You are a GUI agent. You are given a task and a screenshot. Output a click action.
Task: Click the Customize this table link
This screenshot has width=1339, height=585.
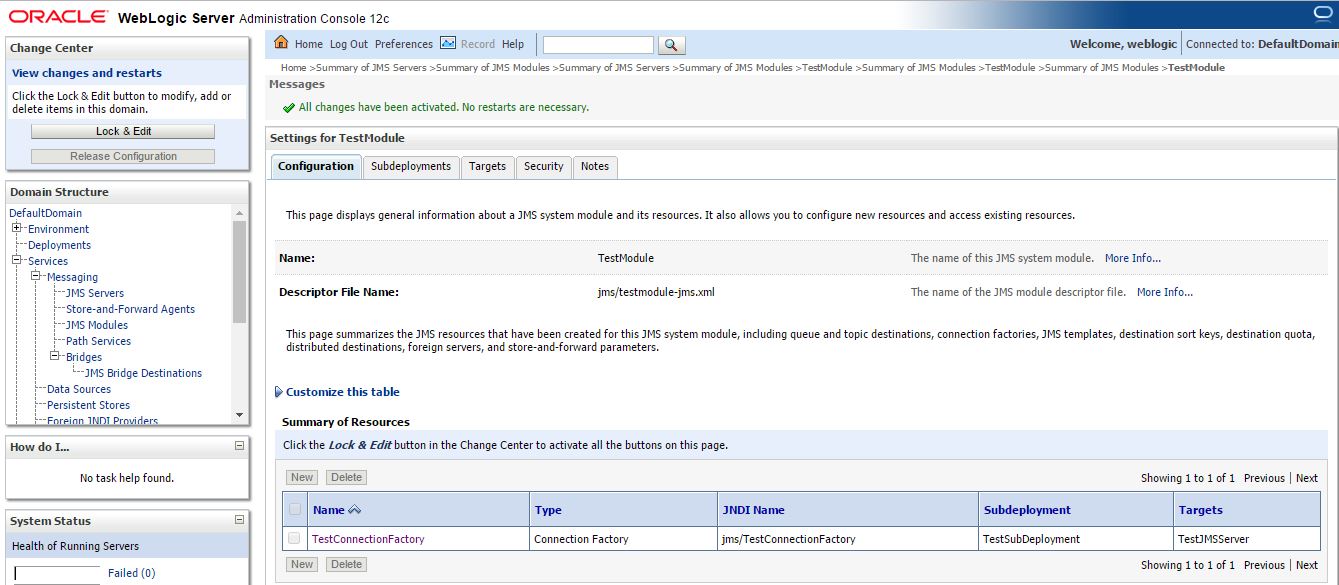click(x=343, y=392)
